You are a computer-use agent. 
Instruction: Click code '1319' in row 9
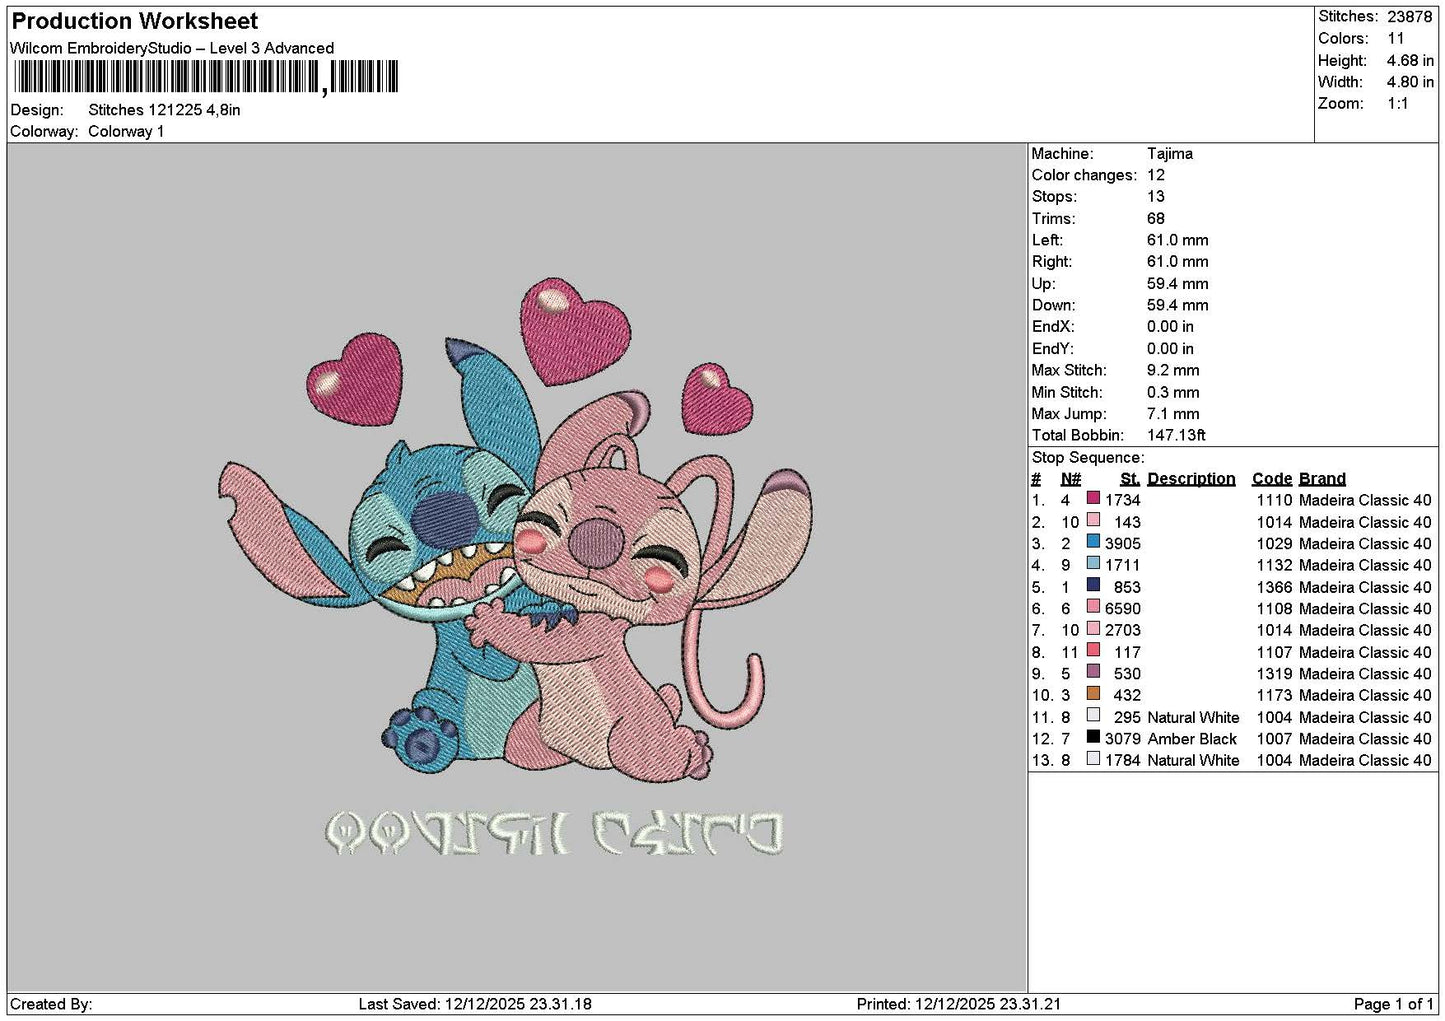point(1274,674)
